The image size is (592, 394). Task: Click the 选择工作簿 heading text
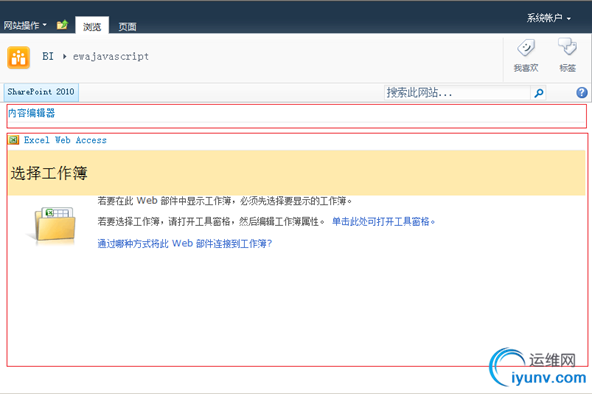click(x=49, y=173)
